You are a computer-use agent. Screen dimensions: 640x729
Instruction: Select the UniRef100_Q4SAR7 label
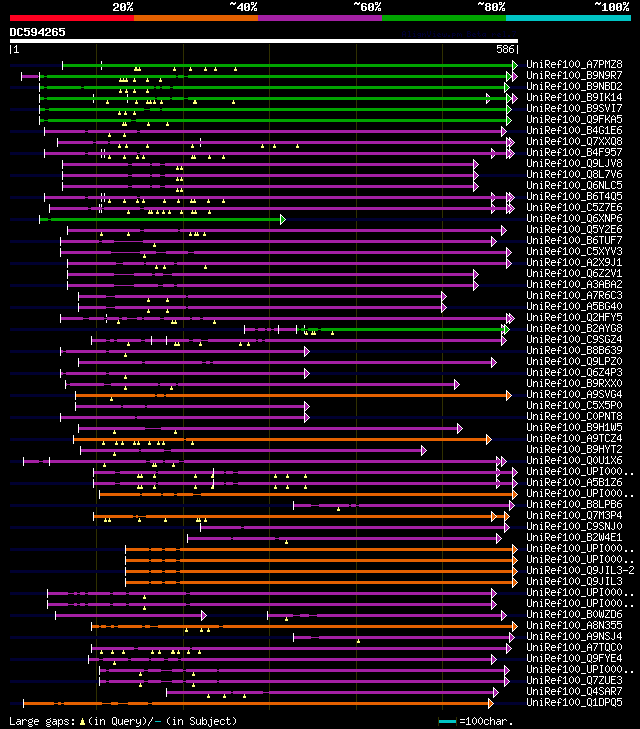(x=574, y=691)
